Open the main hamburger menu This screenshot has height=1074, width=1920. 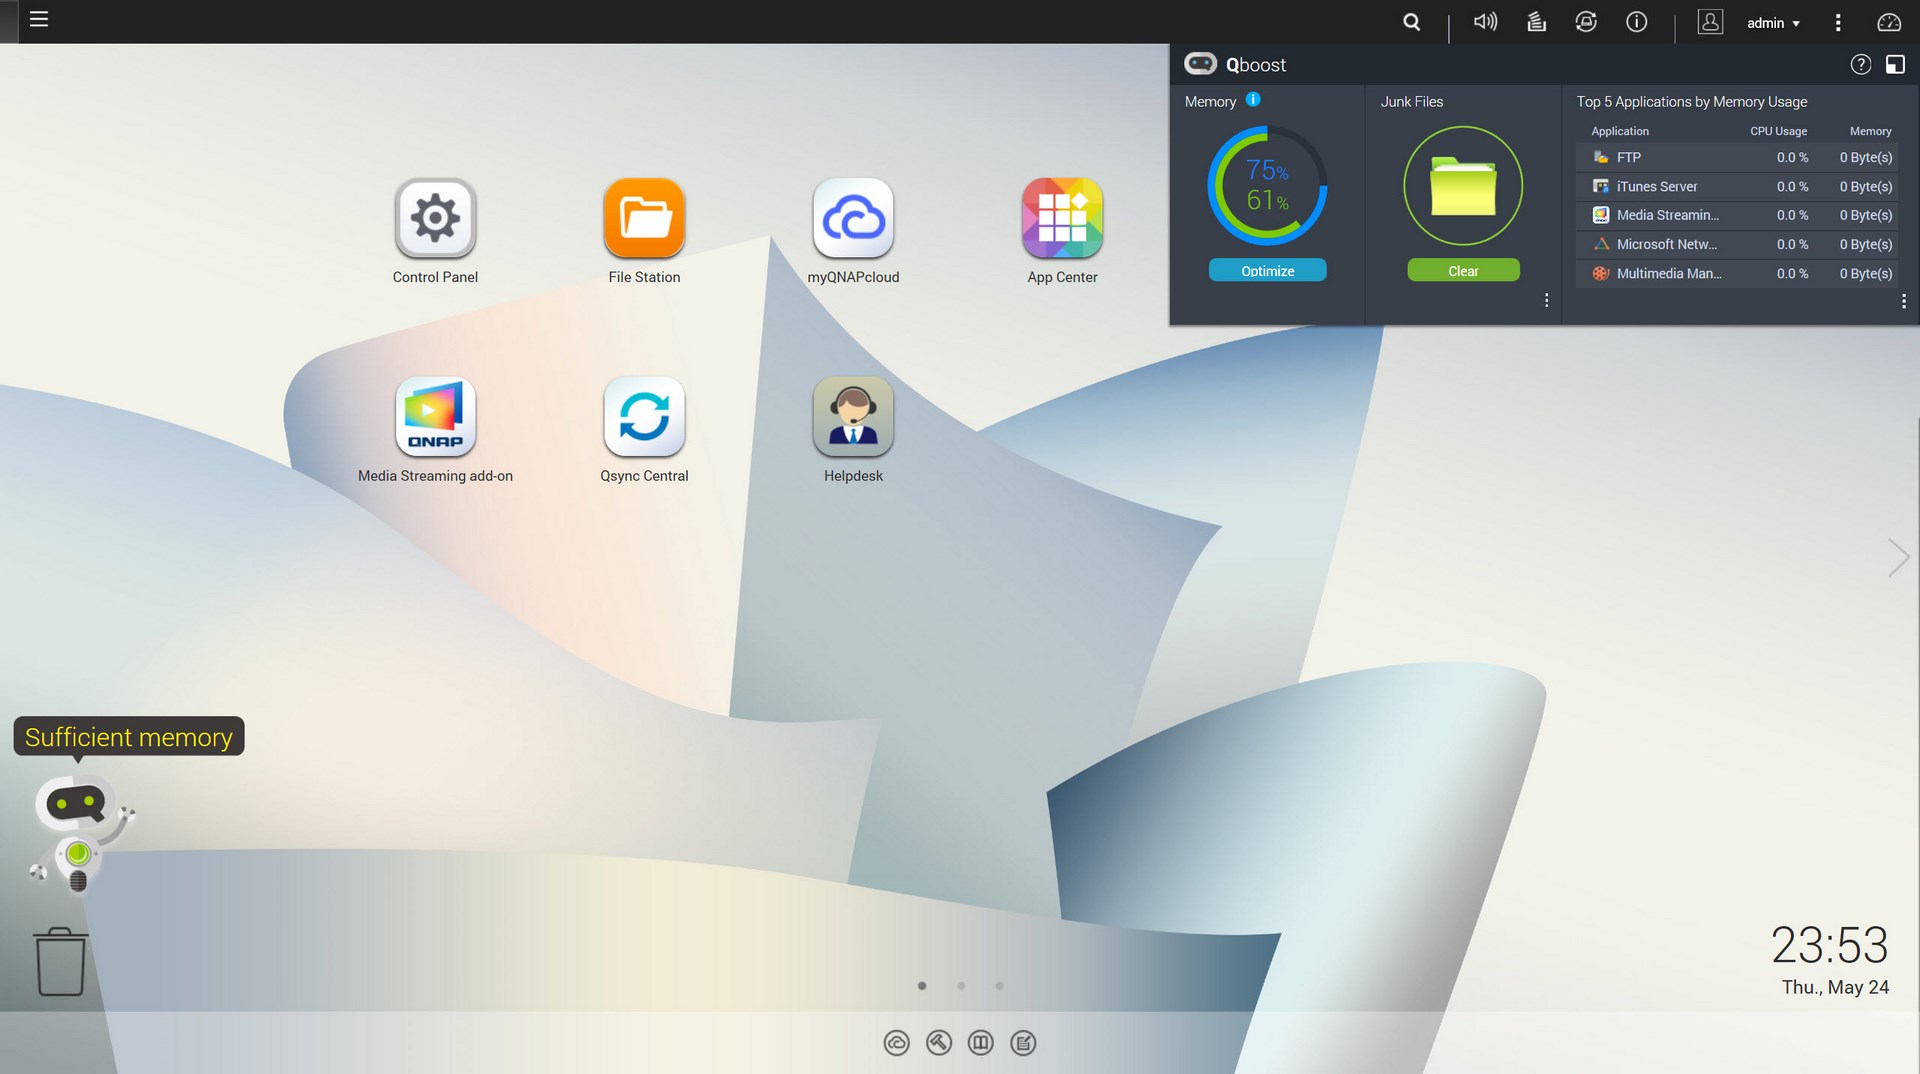pyautogui.click(x=39, y=20)
